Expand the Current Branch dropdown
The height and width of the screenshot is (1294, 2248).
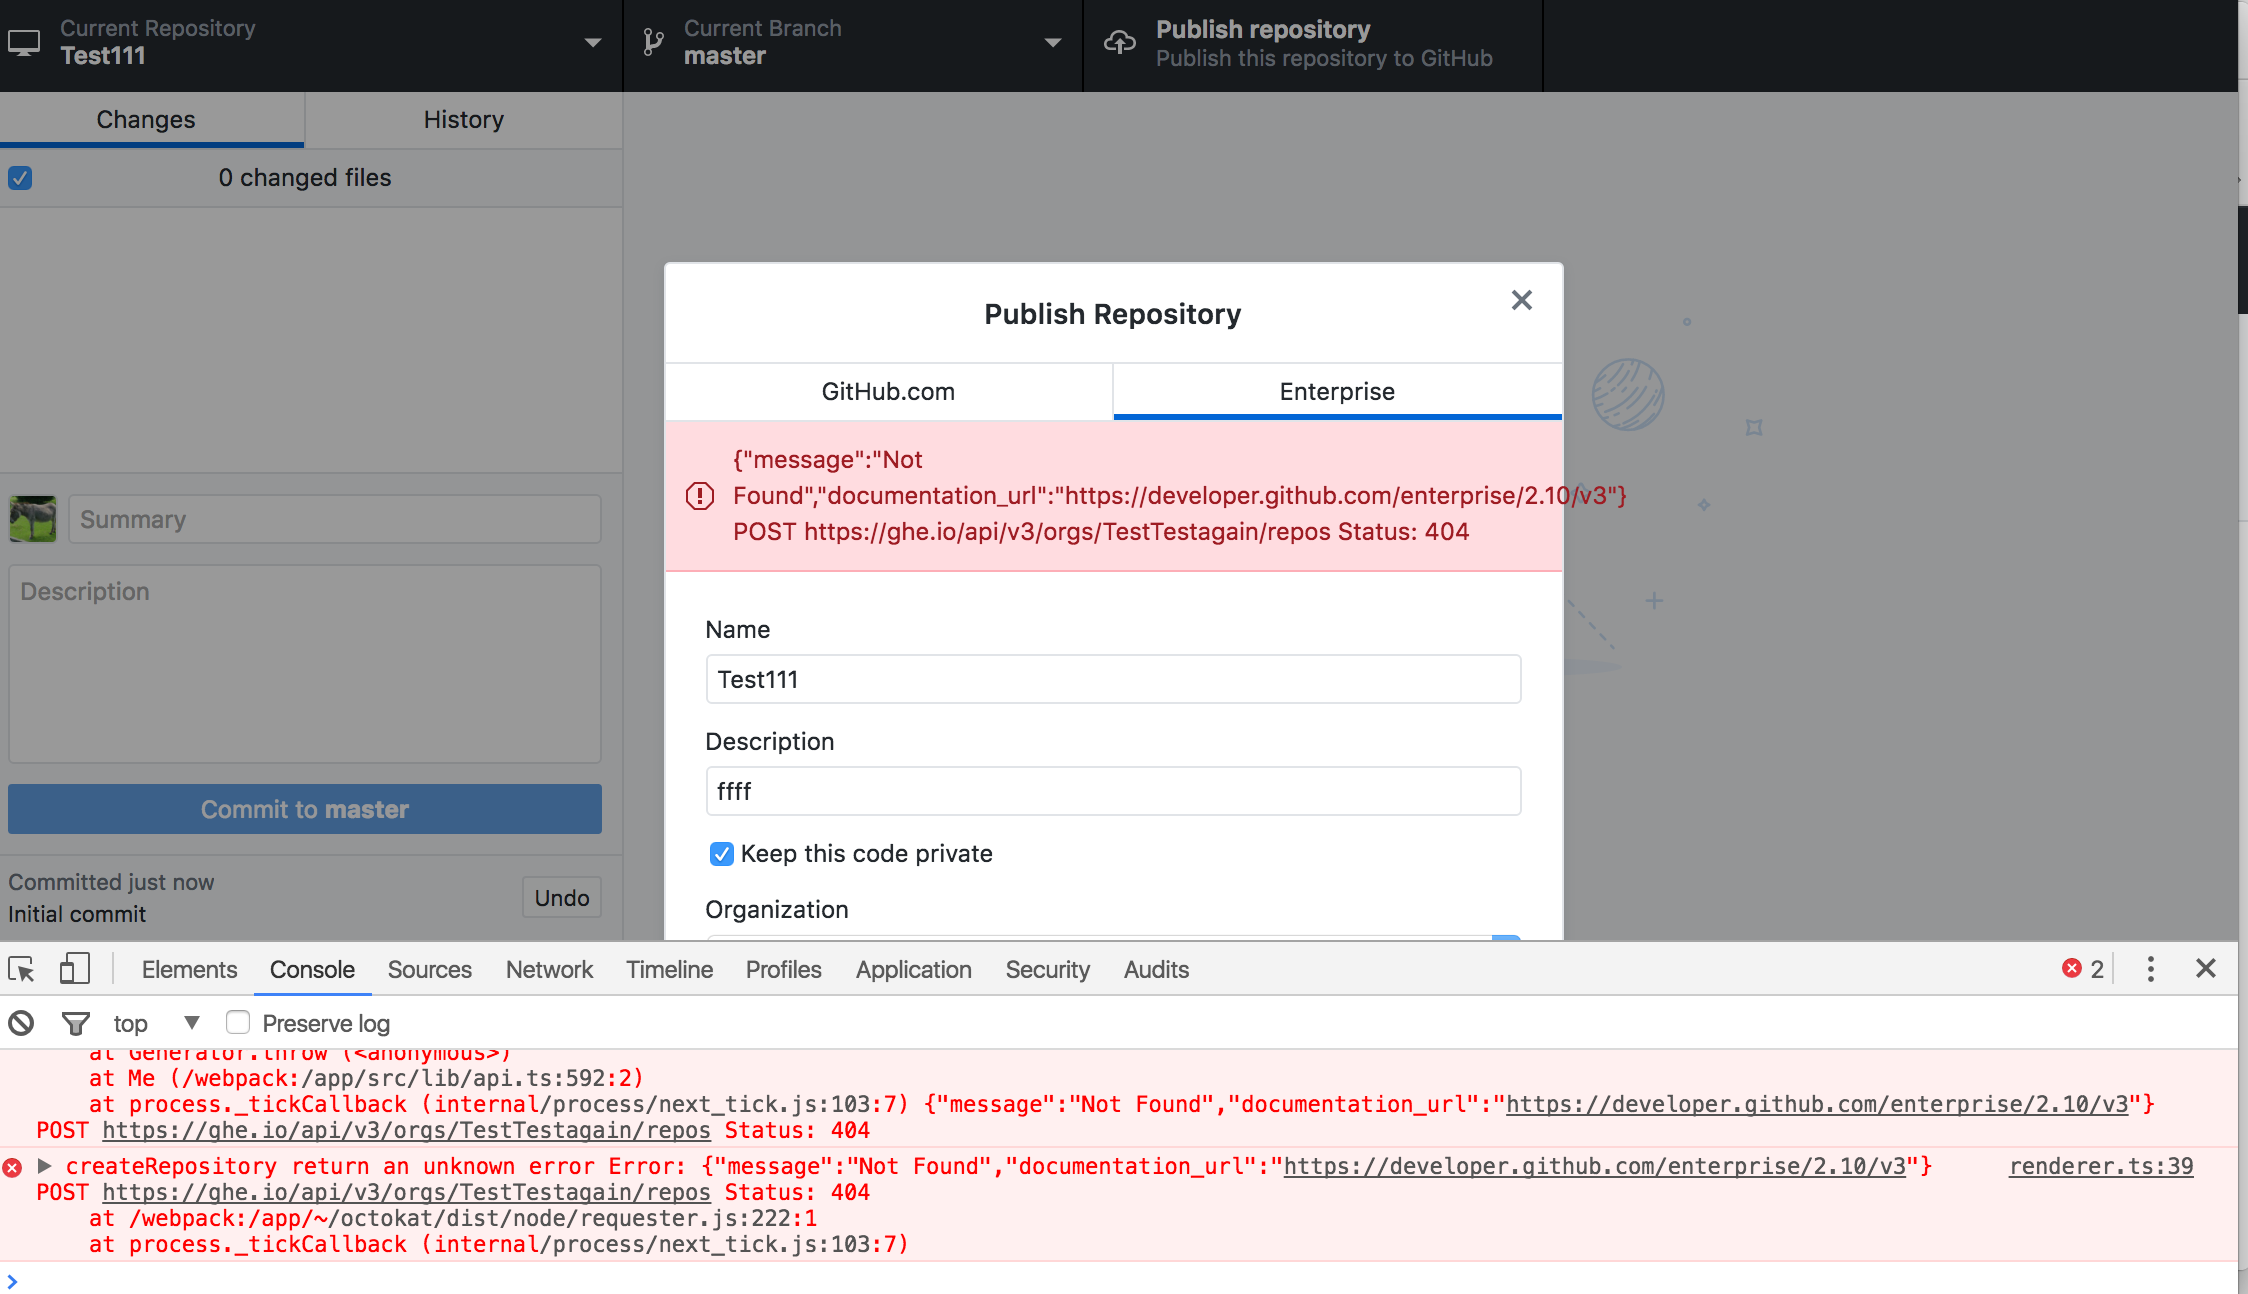pos(1052,43)
